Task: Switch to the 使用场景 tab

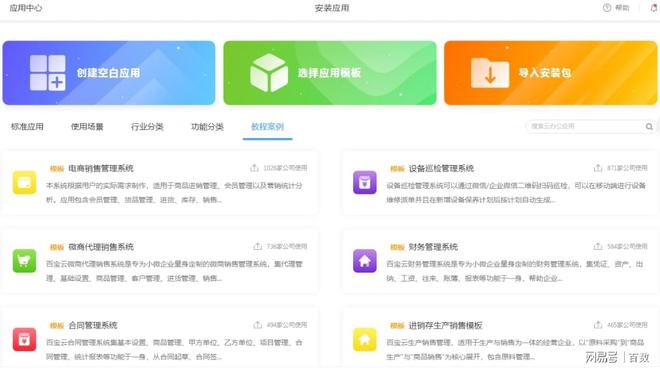Action: 87,127
